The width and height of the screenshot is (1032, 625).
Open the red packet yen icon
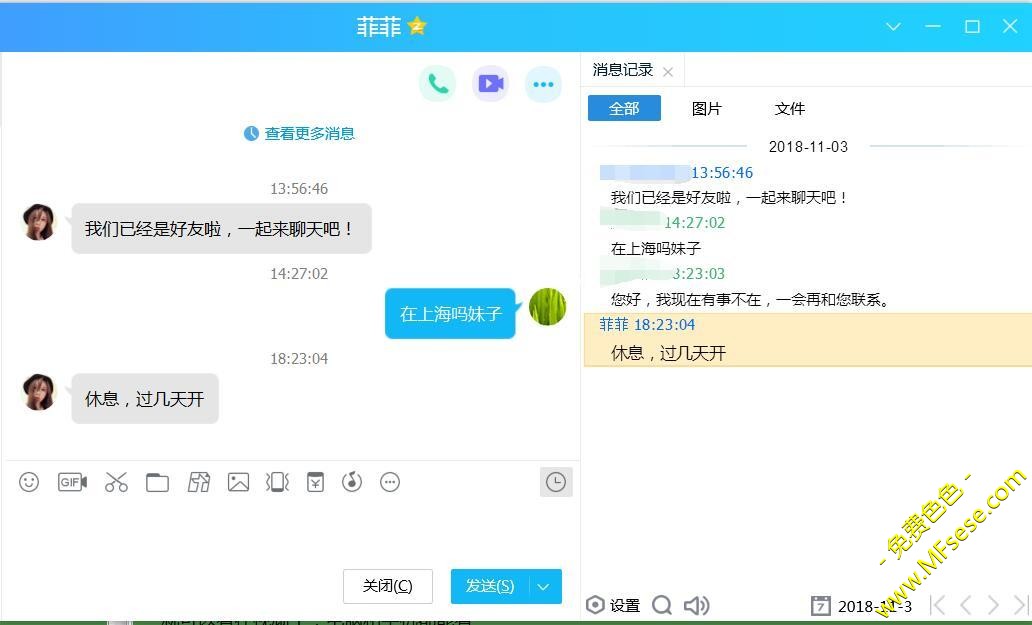click(x=315, y=482)
